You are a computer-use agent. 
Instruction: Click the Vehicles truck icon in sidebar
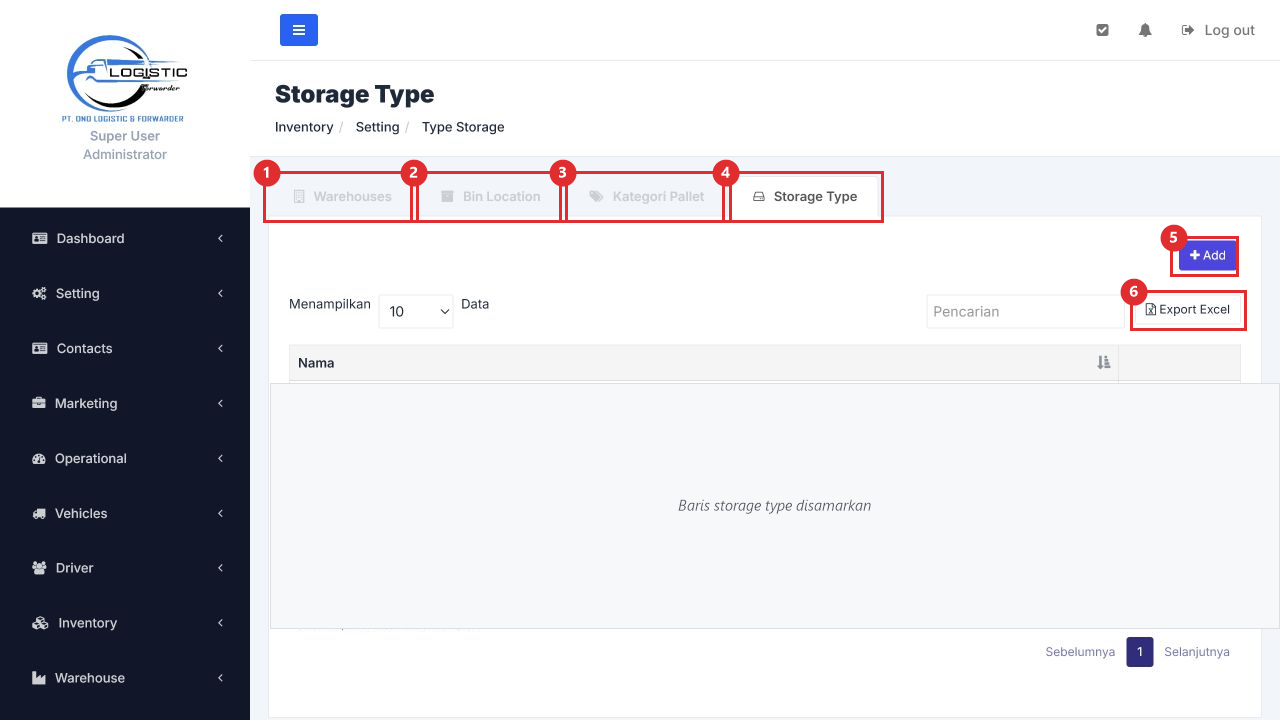40,513
